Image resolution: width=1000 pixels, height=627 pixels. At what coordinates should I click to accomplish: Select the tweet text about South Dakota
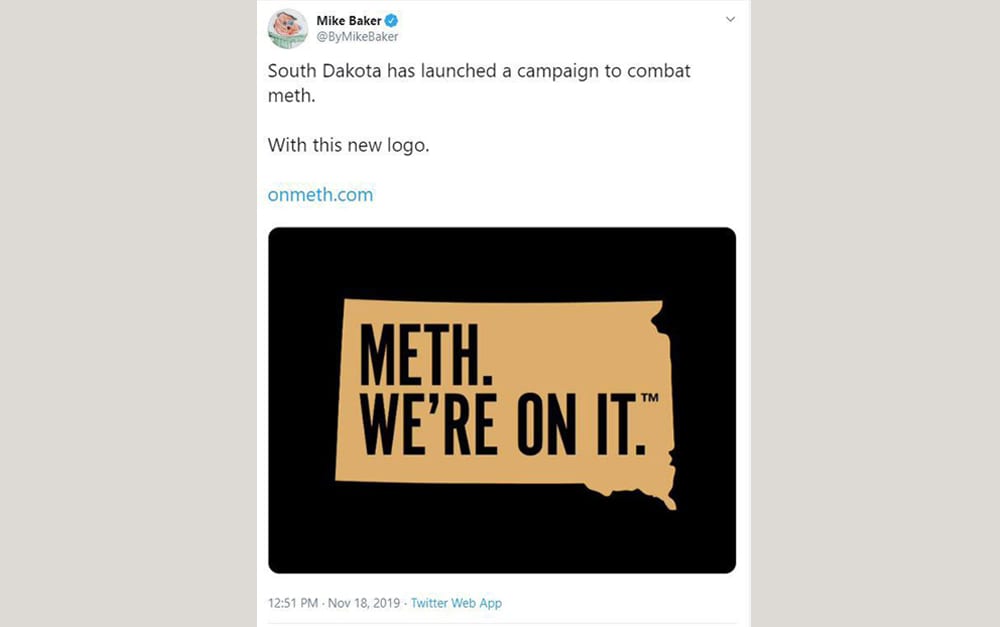pos(479,83)
